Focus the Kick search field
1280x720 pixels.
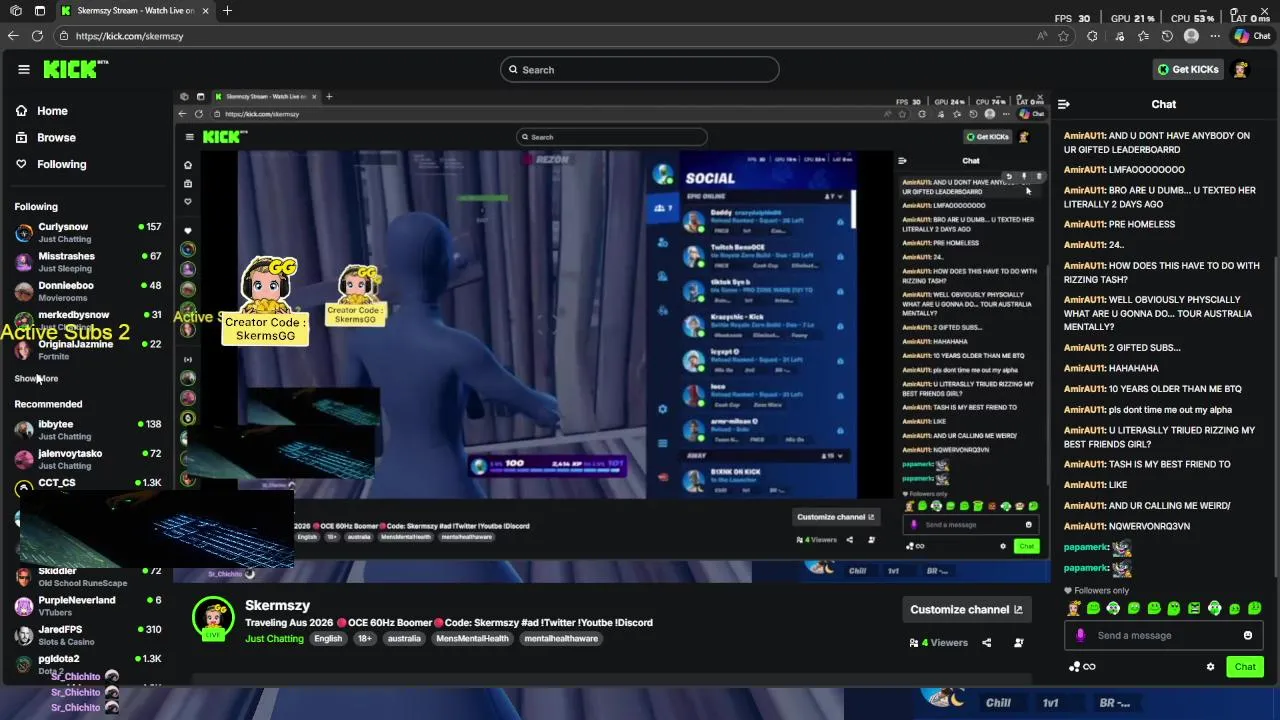coord(640,70)
